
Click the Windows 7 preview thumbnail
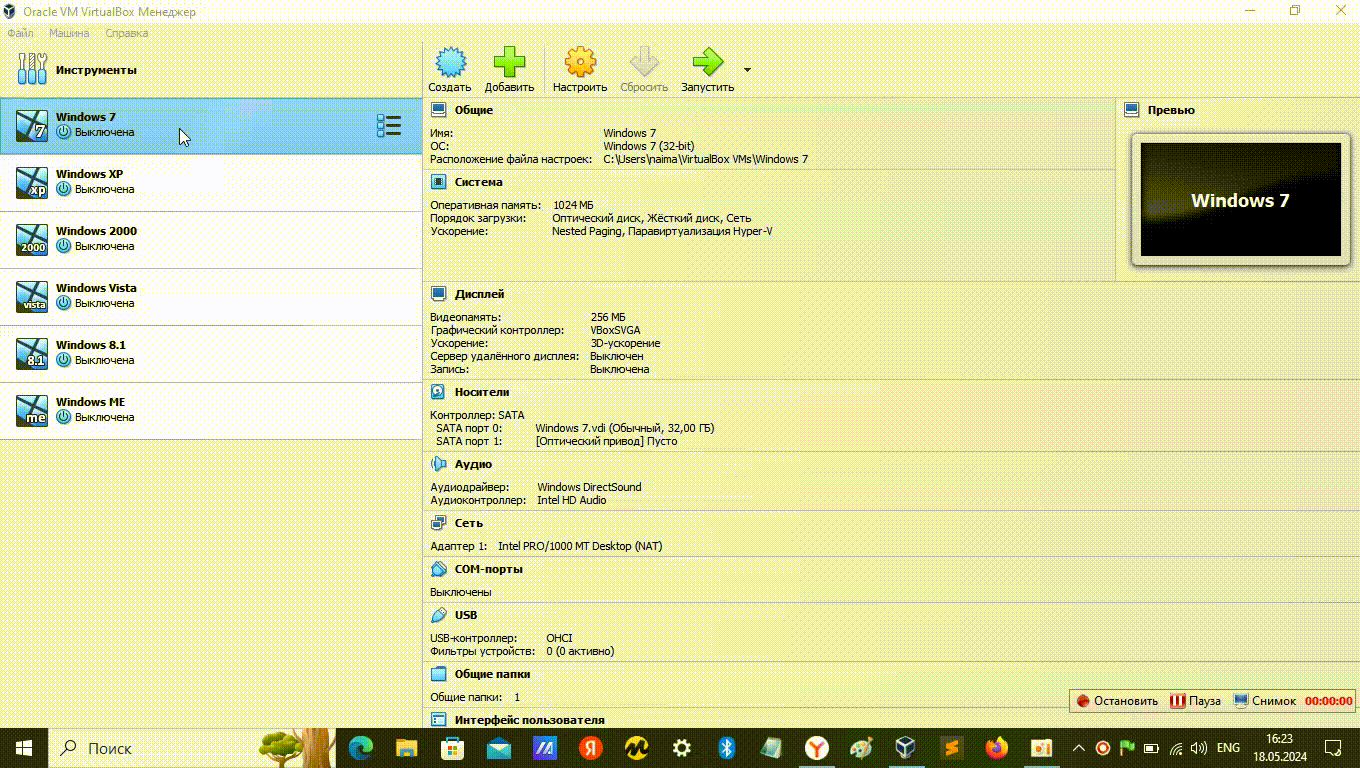(x=1240, y=199)
